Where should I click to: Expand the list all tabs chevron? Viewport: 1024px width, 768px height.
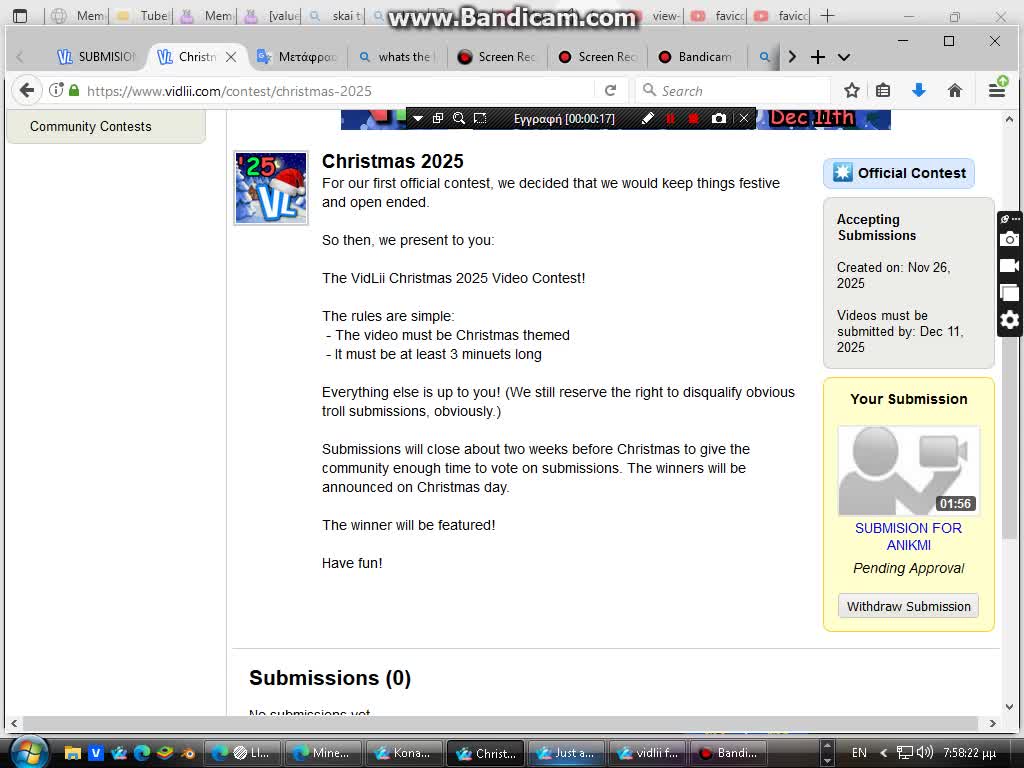click(843, 57)
